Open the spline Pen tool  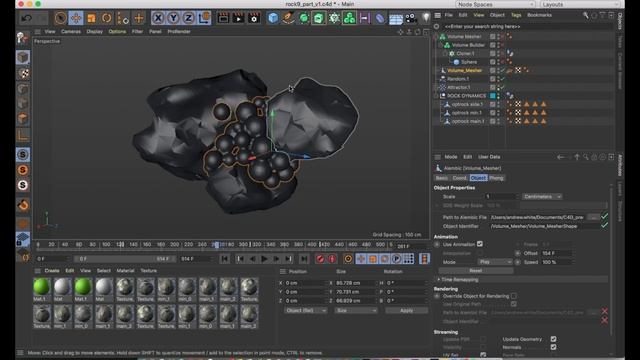288,18
